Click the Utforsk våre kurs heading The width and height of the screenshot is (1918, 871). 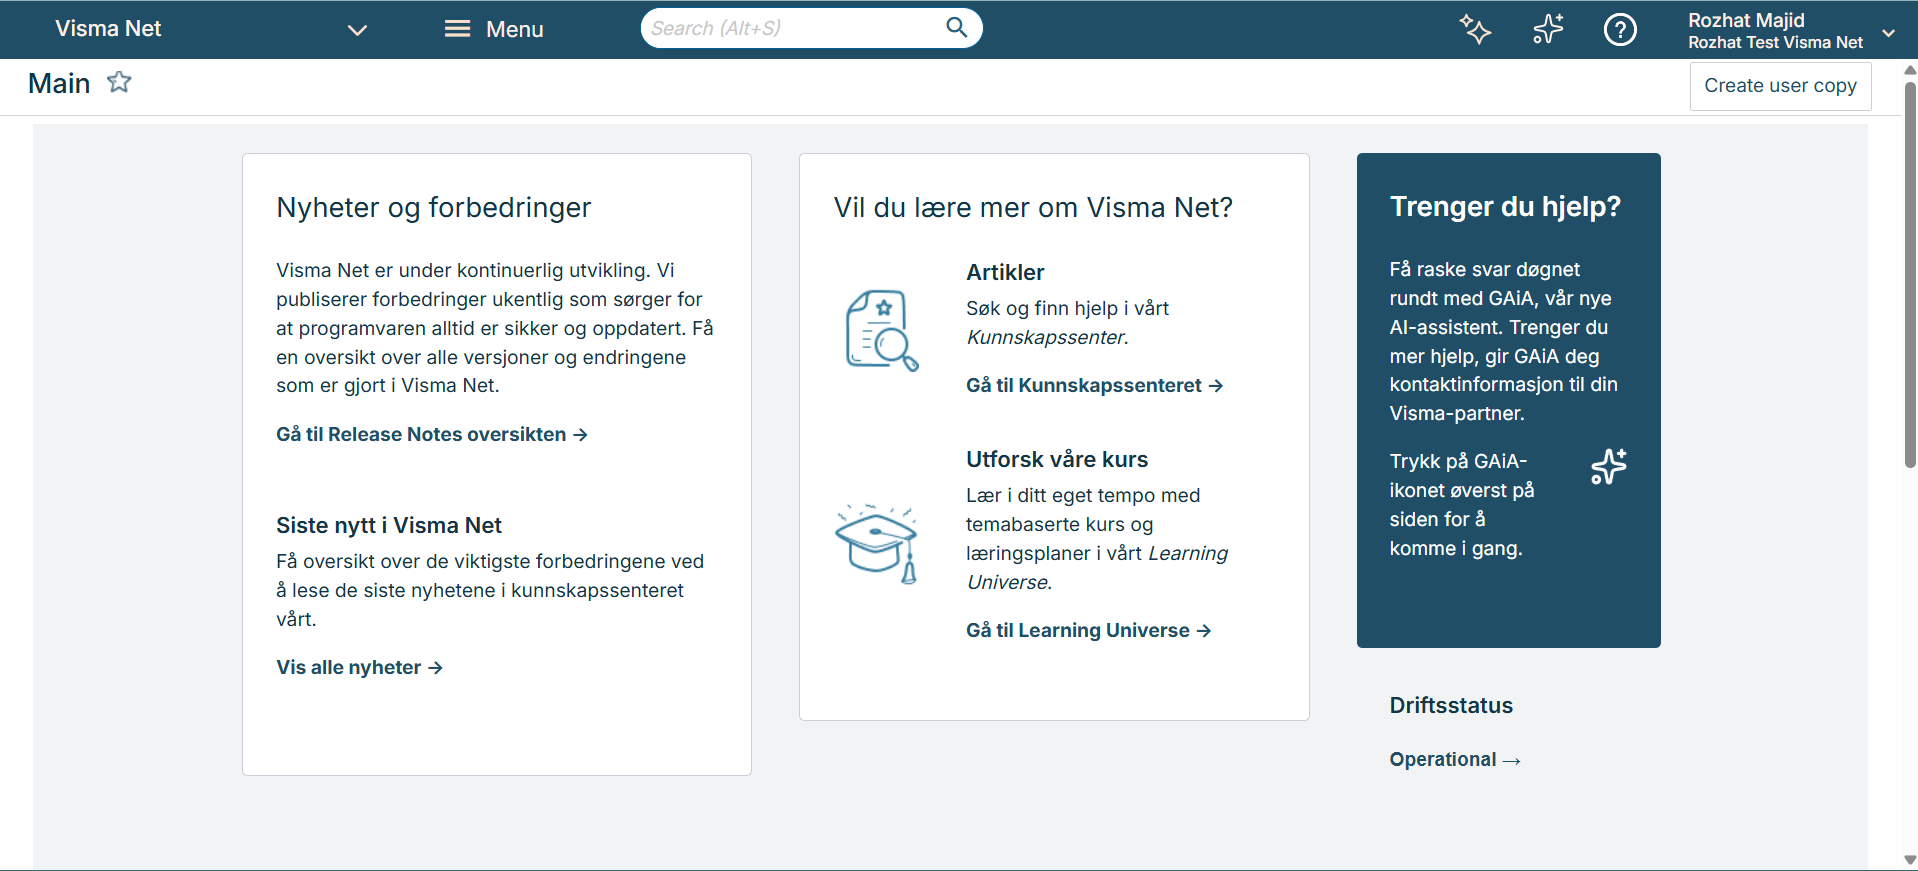(1057, 460)
